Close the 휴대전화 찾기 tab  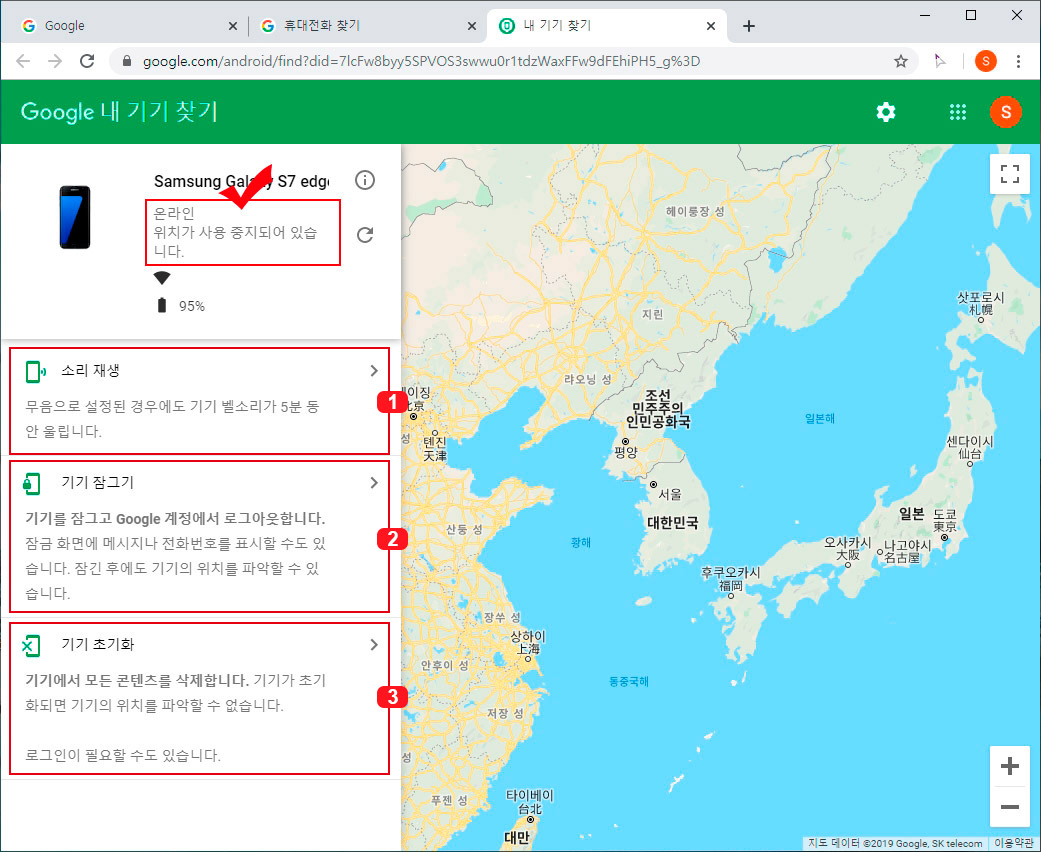click(x=471, y=26)
